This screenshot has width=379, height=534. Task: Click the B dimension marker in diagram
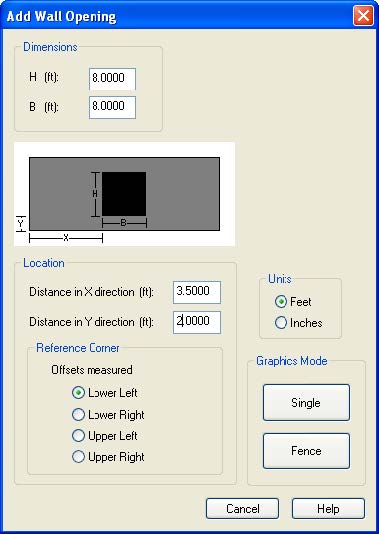click(x=124, y=223)
